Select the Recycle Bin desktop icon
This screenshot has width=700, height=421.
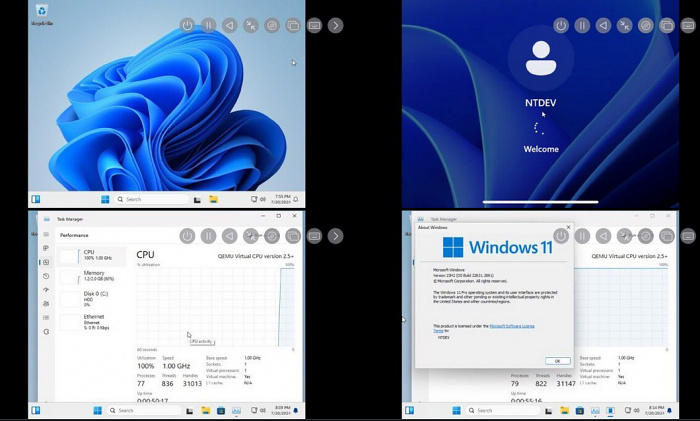click(x=42, y=14)
